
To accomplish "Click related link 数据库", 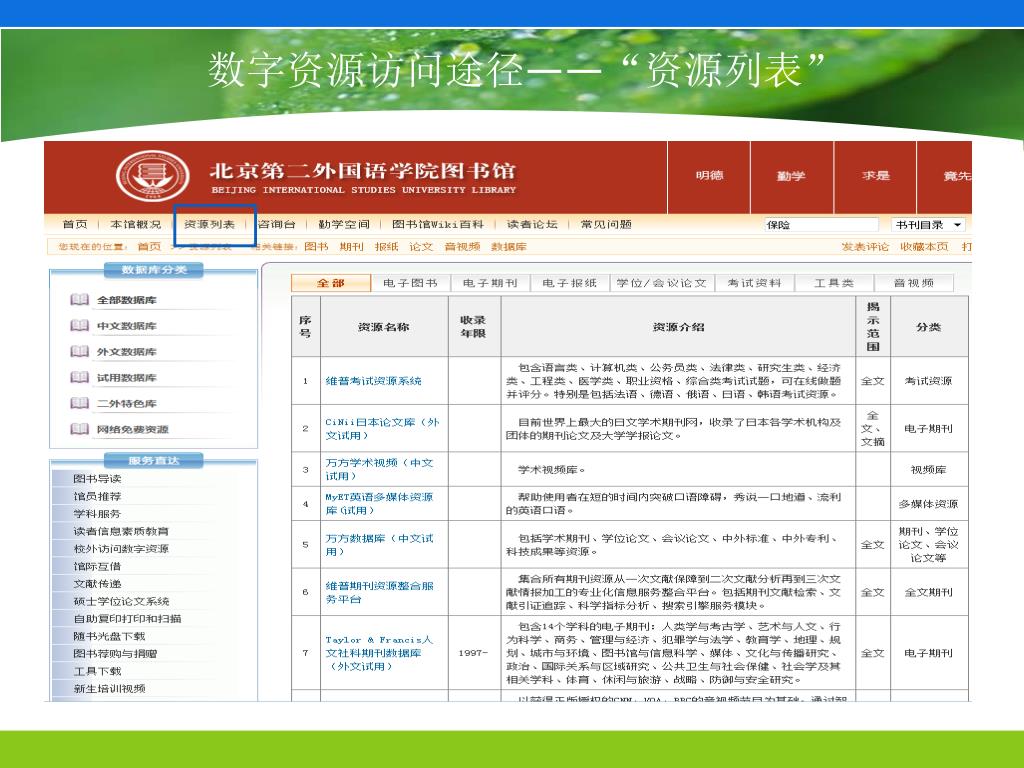I will tap(509, 246).
